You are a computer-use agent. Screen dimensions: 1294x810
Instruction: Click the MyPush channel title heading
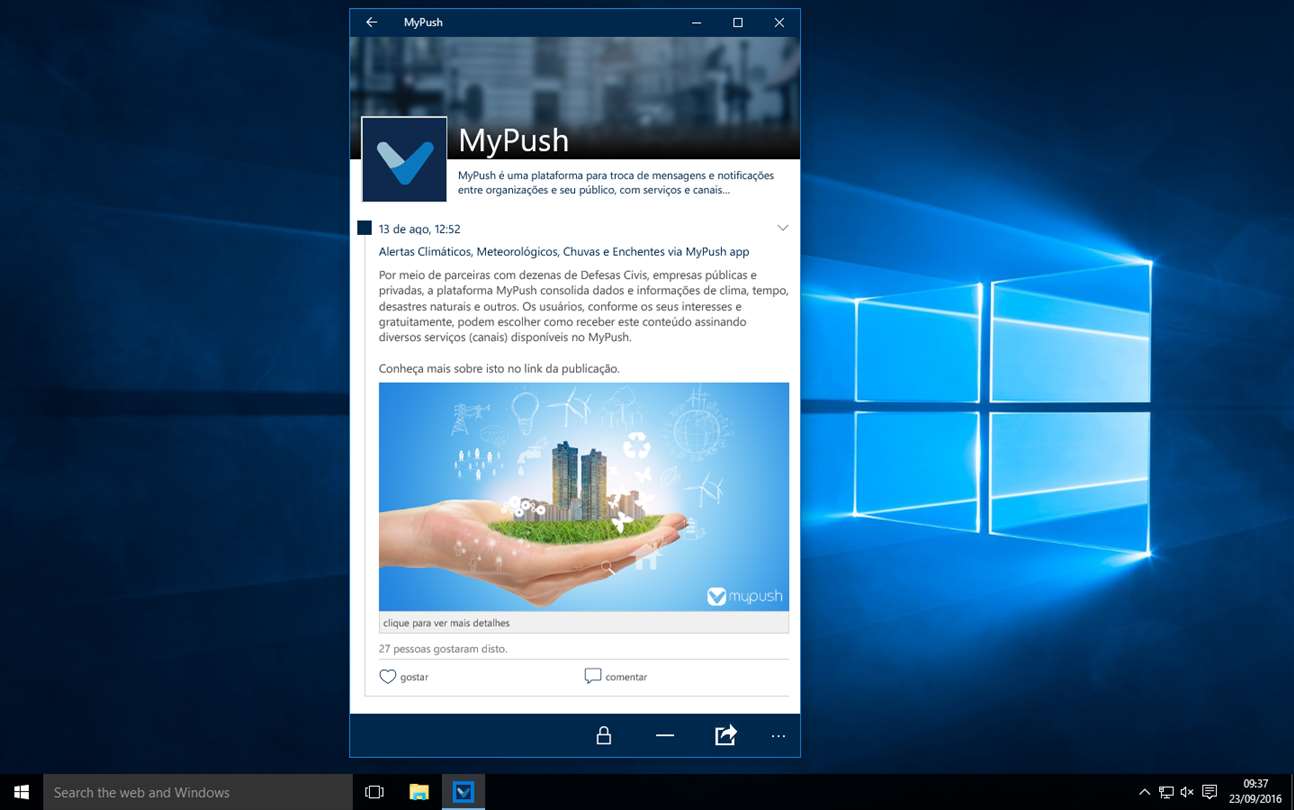[513, 141]
